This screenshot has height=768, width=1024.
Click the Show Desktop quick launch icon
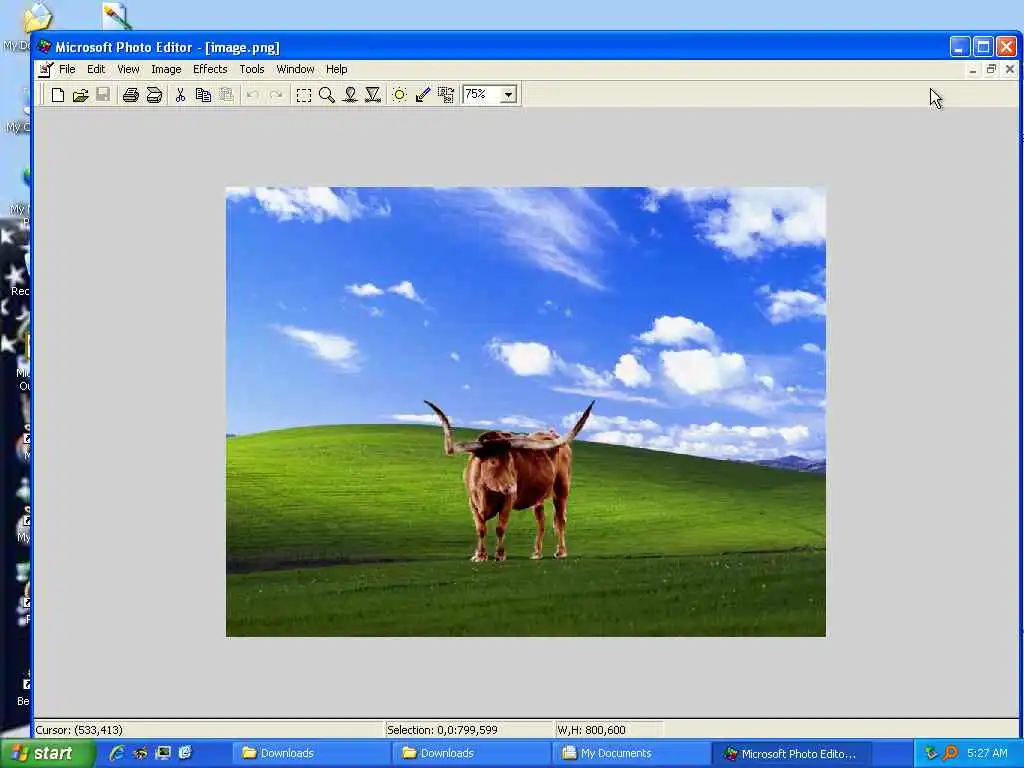[163, 753]
